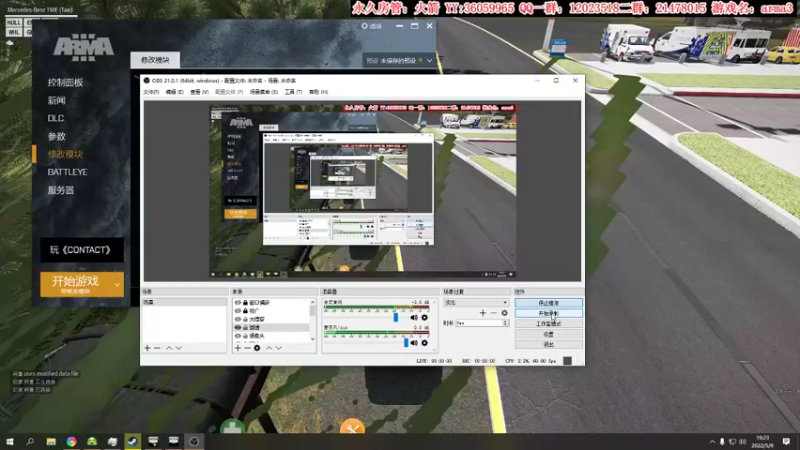Open Chrome from the taskbar

(x=71, y=442)
